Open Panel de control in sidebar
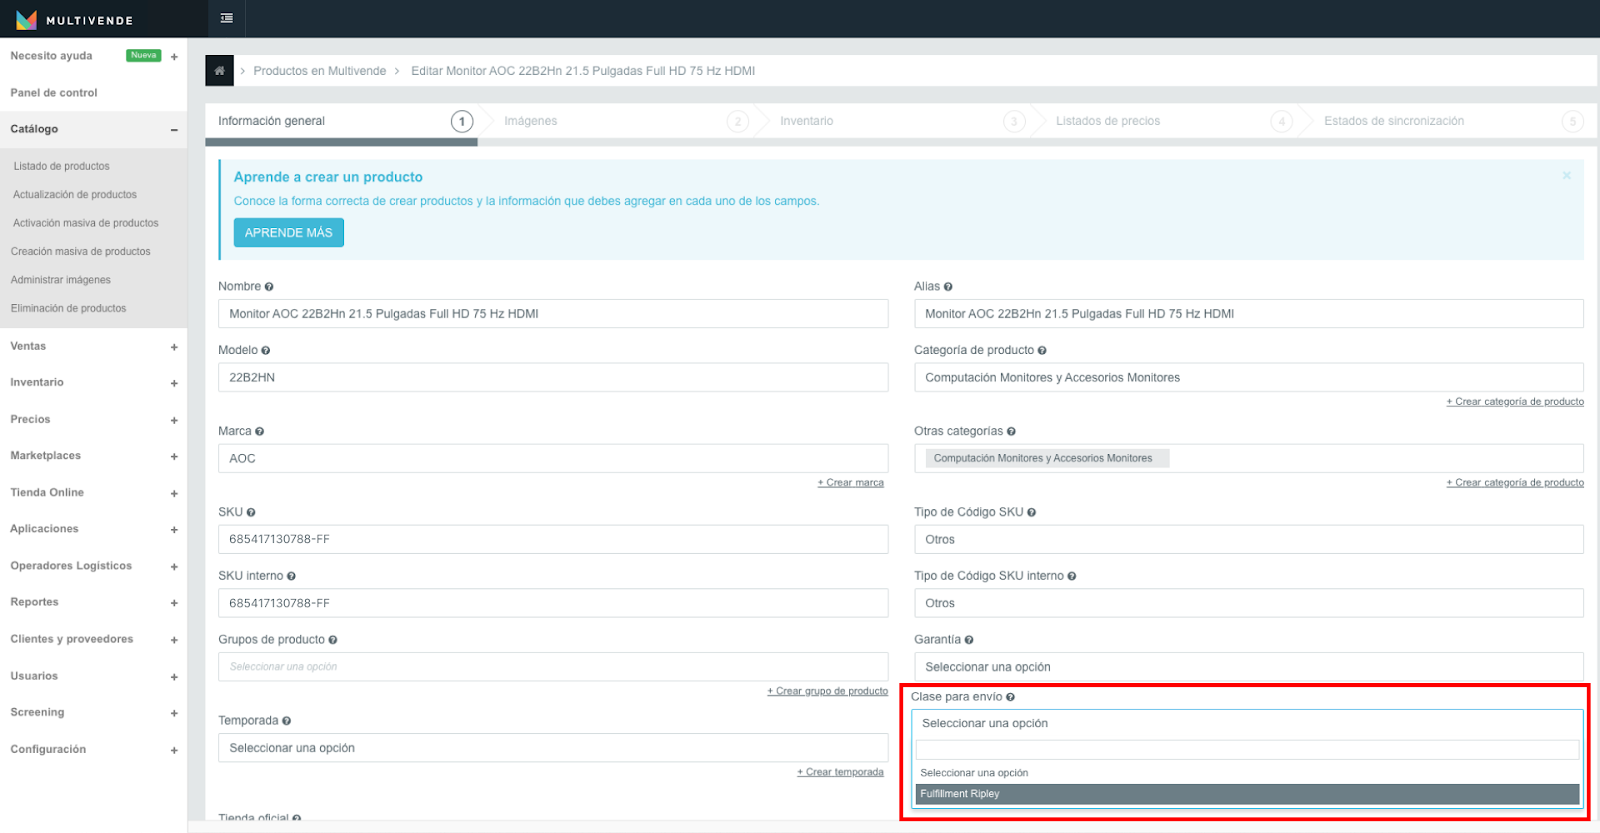1600x833 pixels. point(54,93)
